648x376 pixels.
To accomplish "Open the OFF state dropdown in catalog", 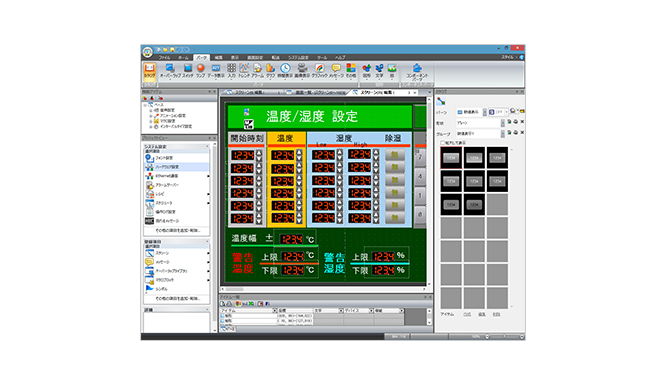I will 506,112.
